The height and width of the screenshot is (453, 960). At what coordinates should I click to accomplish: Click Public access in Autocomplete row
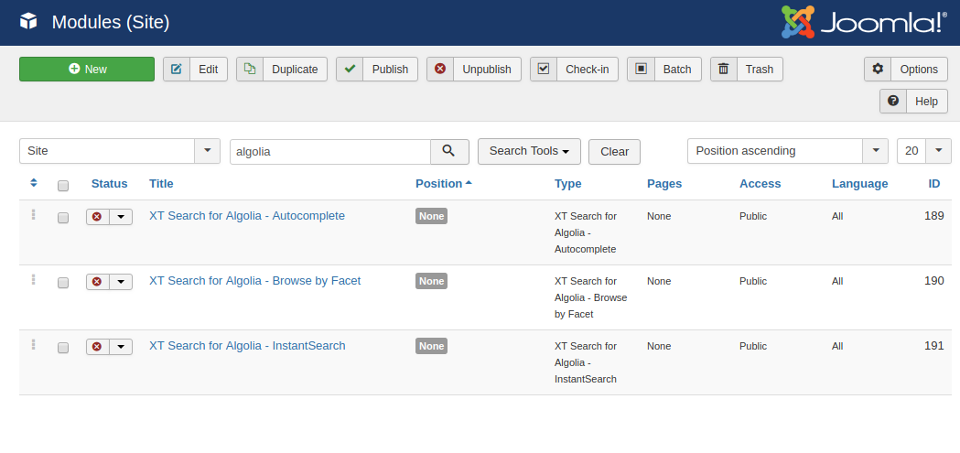click(x=753, y=216)
